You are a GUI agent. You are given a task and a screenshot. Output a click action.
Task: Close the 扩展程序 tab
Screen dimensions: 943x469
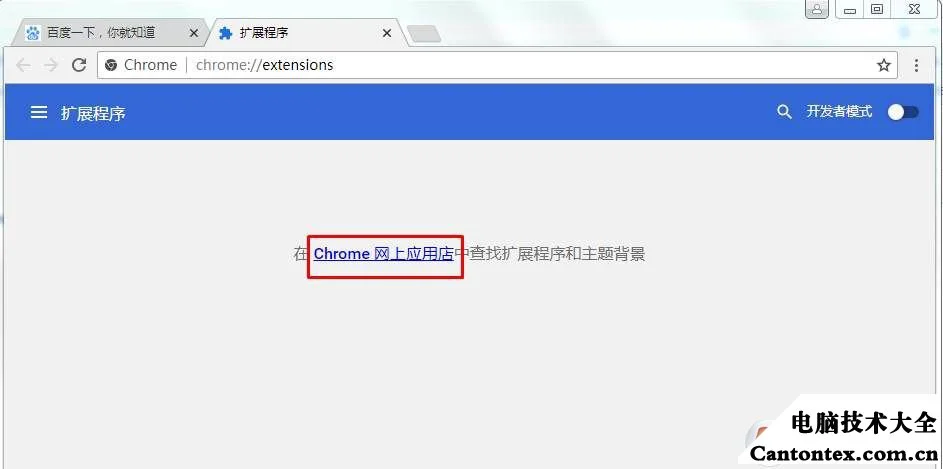pos(387,33)
